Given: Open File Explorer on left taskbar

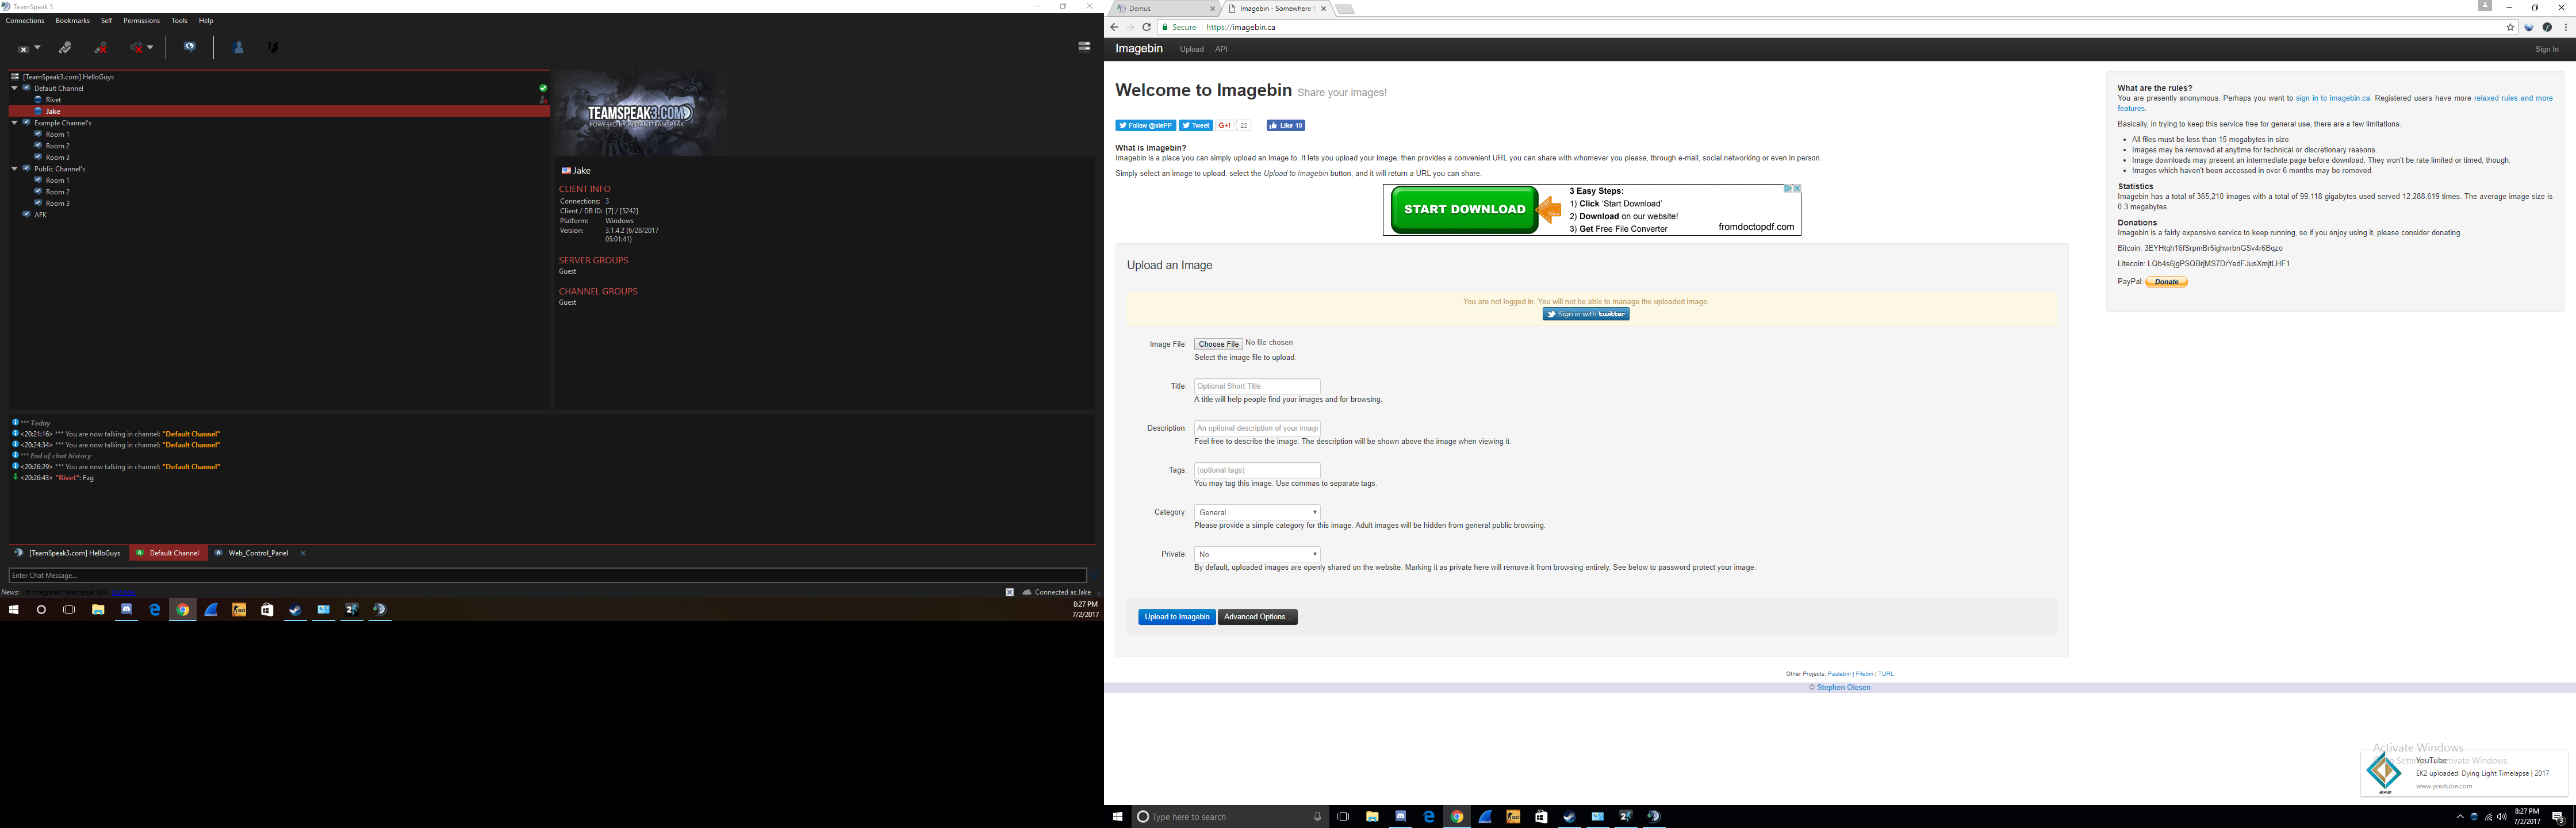Looking at the screenshot, I should coord(98,610).
